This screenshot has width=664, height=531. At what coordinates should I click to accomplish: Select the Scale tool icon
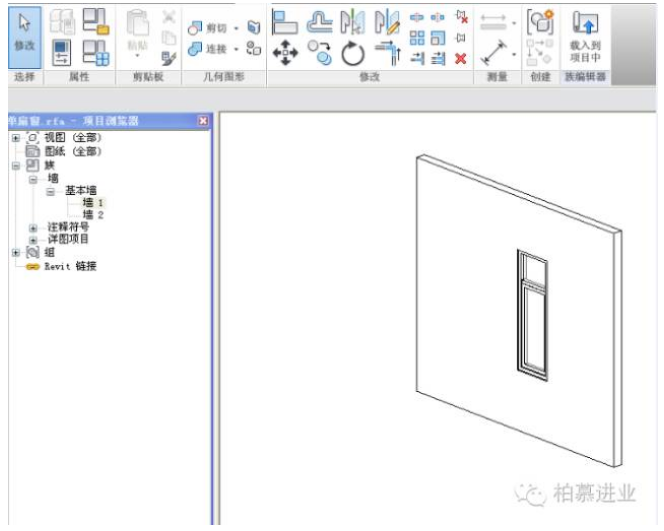click(x=438, y=38)
